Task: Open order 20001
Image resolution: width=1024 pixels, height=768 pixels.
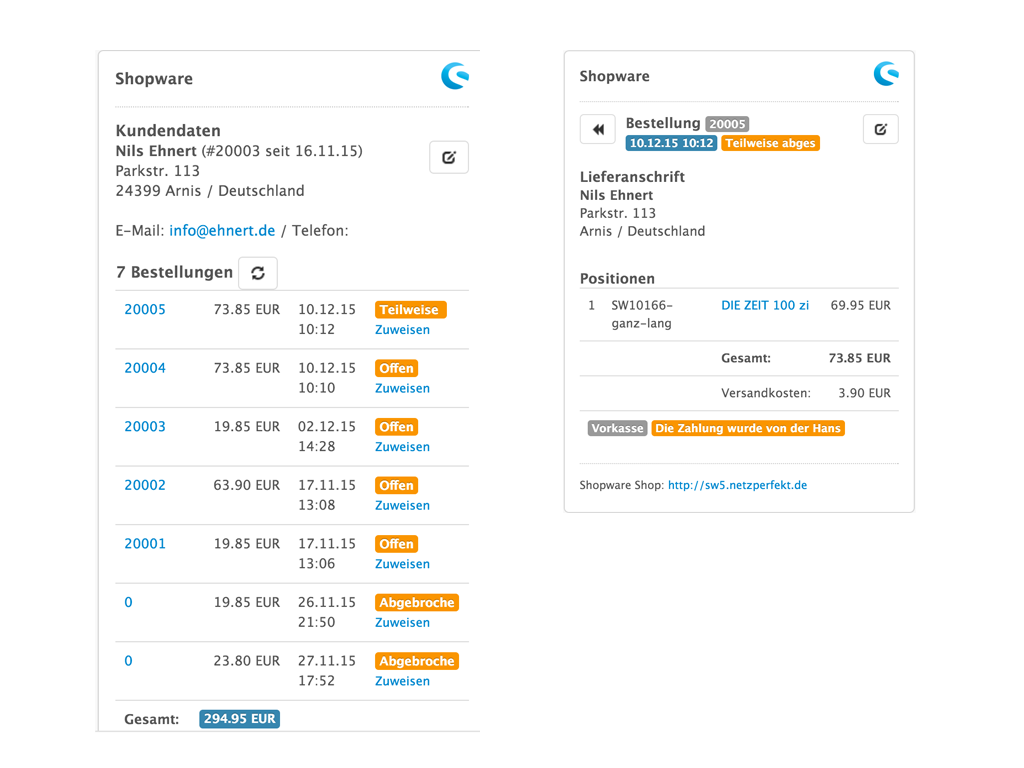Action: pos(145,543)
